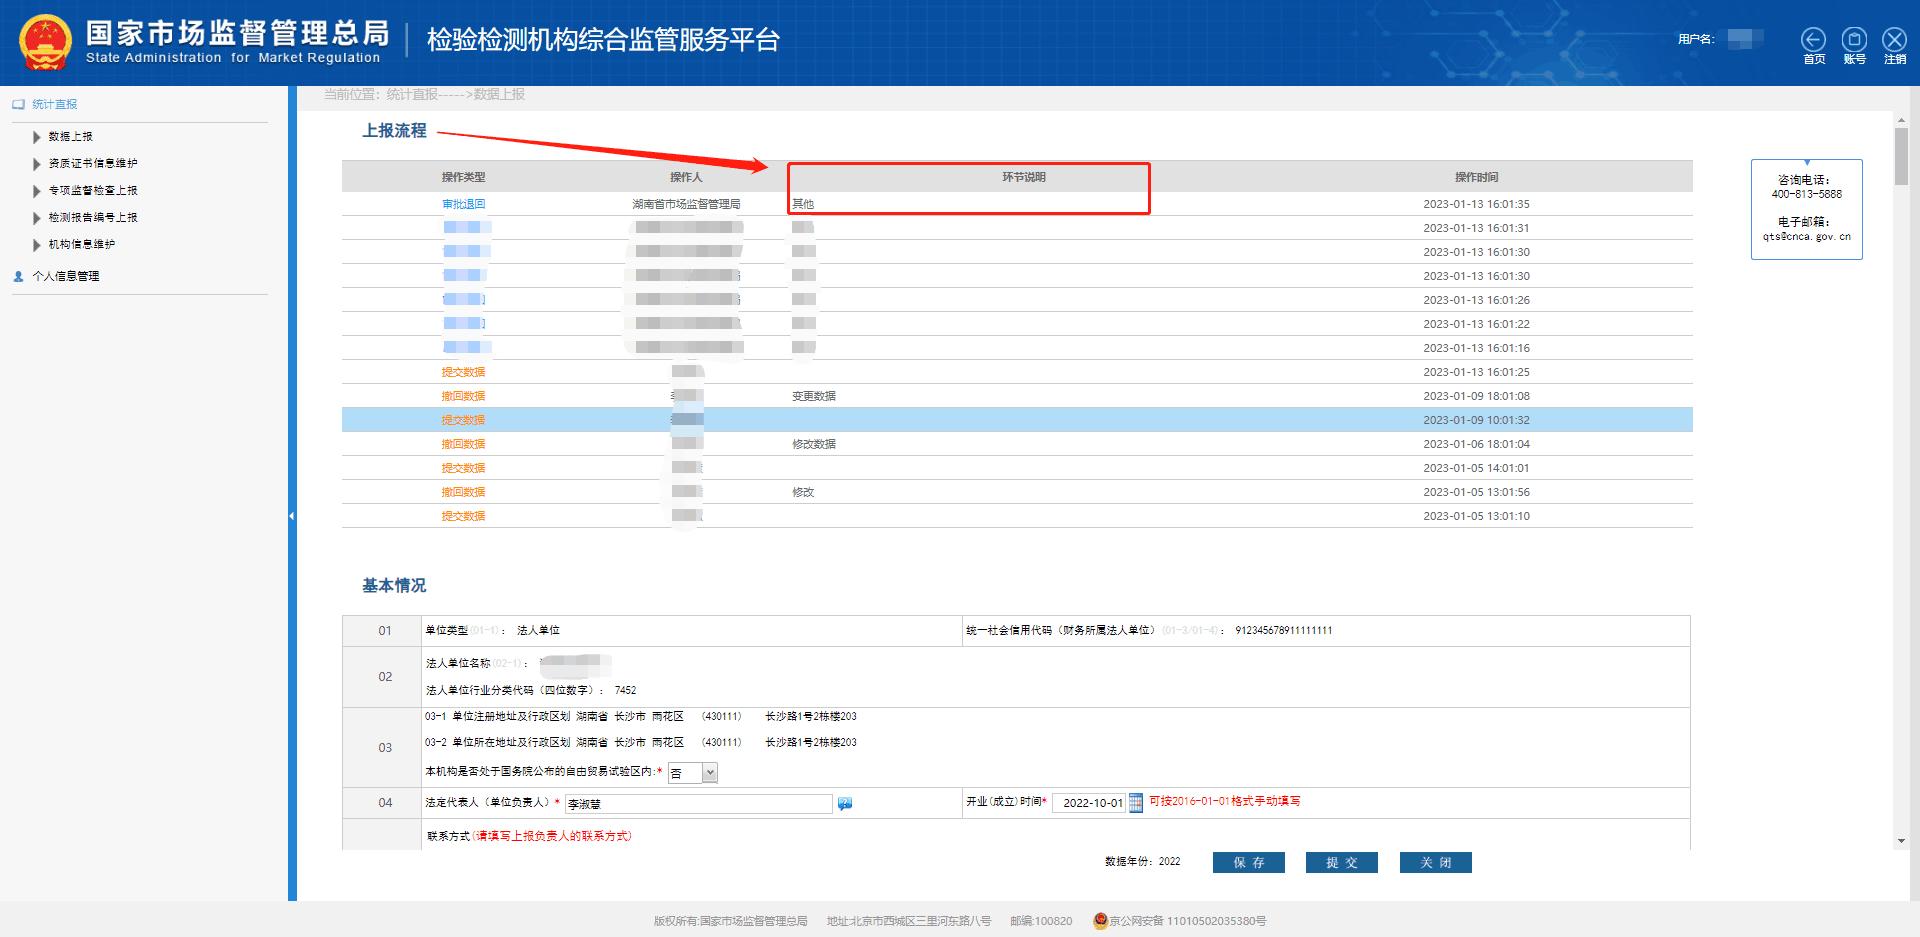
Task: Expand the 数据上报 tree item
Action: 36,136
